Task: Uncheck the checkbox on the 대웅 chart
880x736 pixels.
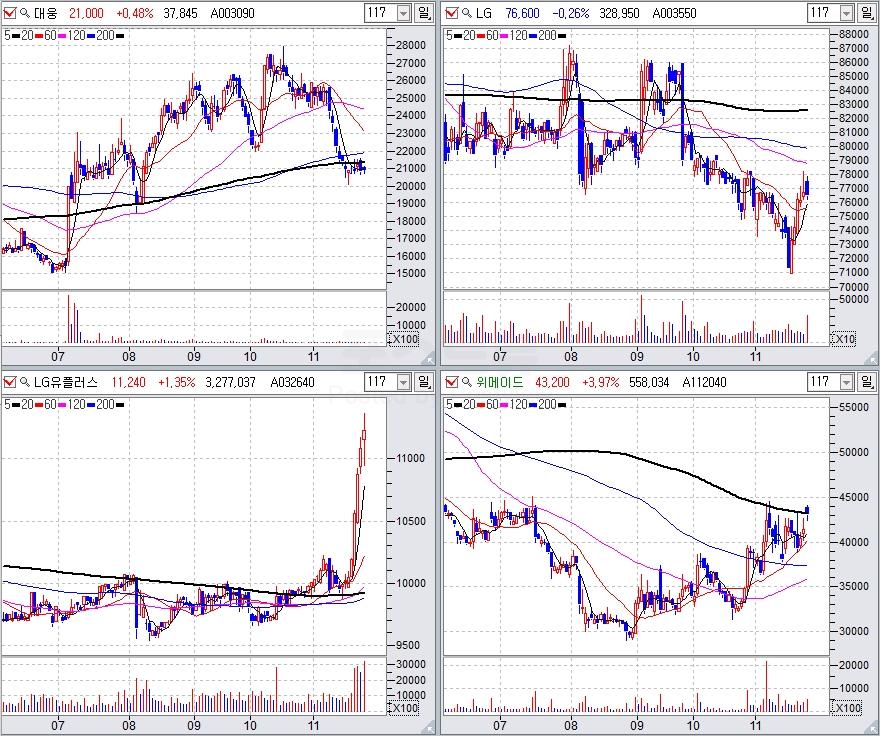Action: pos(10,13)
